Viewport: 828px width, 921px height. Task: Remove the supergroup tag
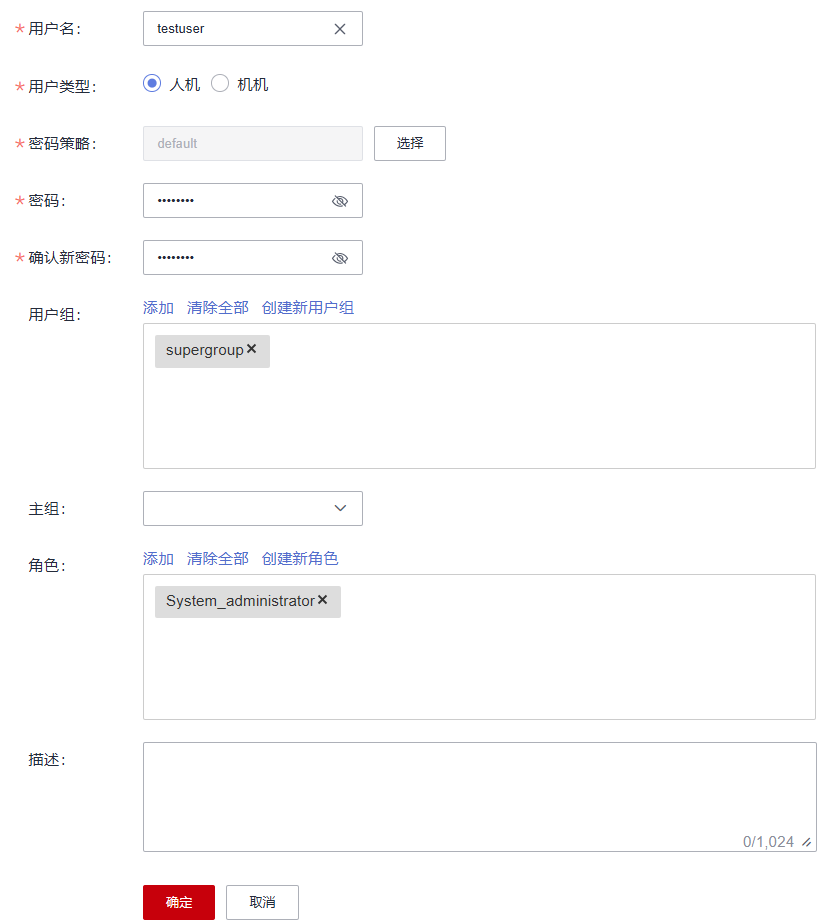pyautogui.click(x=251, y=349)
